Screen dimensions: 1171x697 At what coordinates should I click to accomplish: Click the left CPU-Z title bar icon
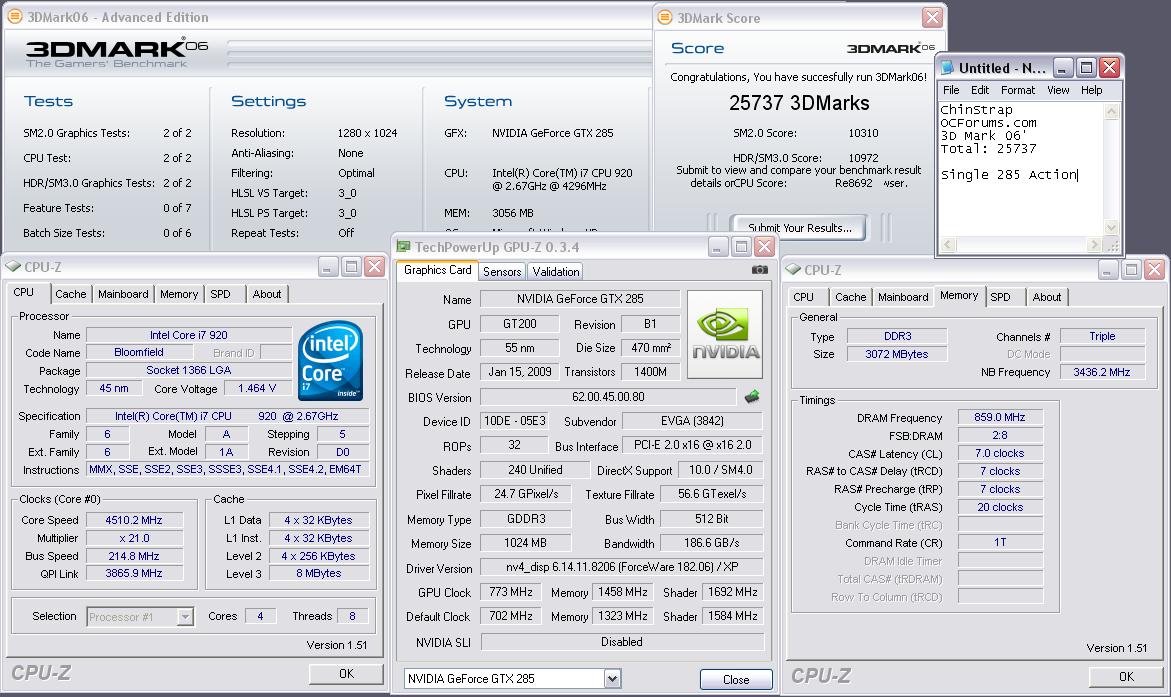point(13,266)
